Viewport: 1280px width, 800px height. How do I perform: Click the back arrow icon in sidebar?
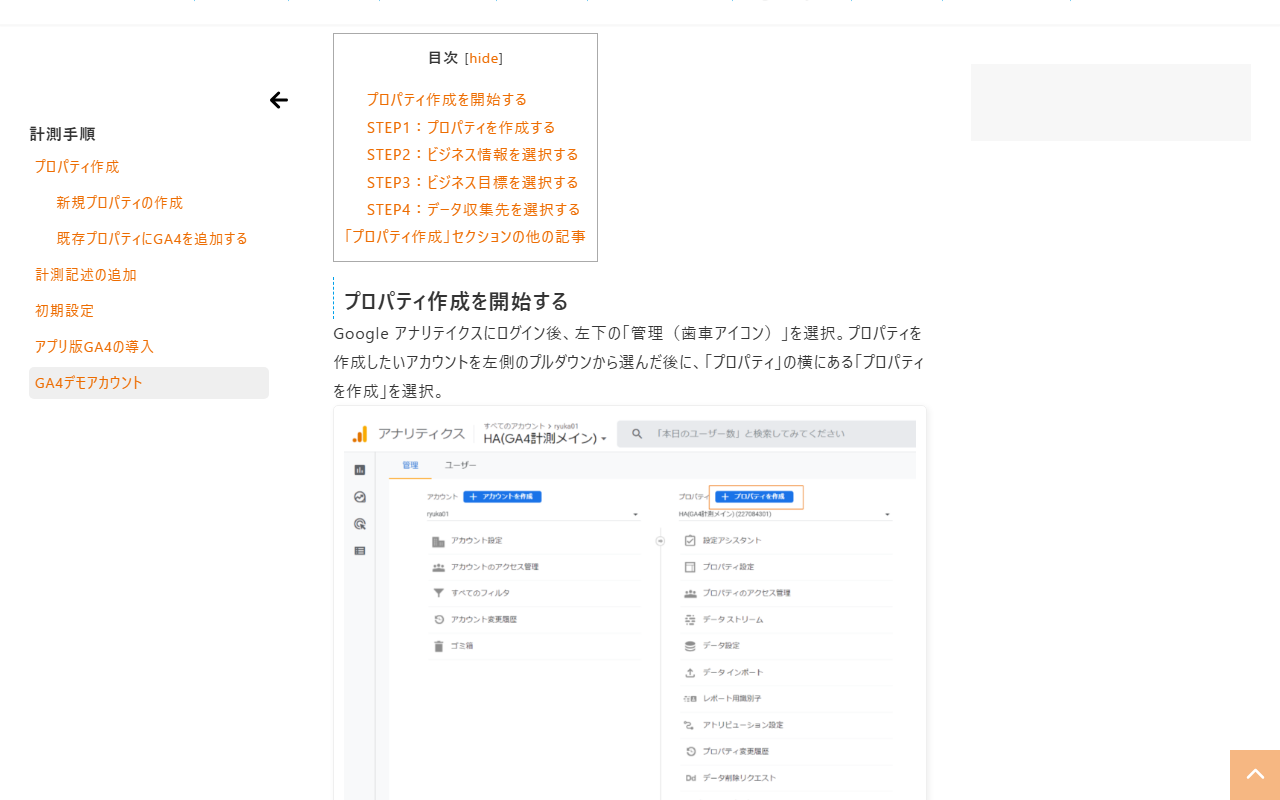pyautogui.click(x=279, y=100)
